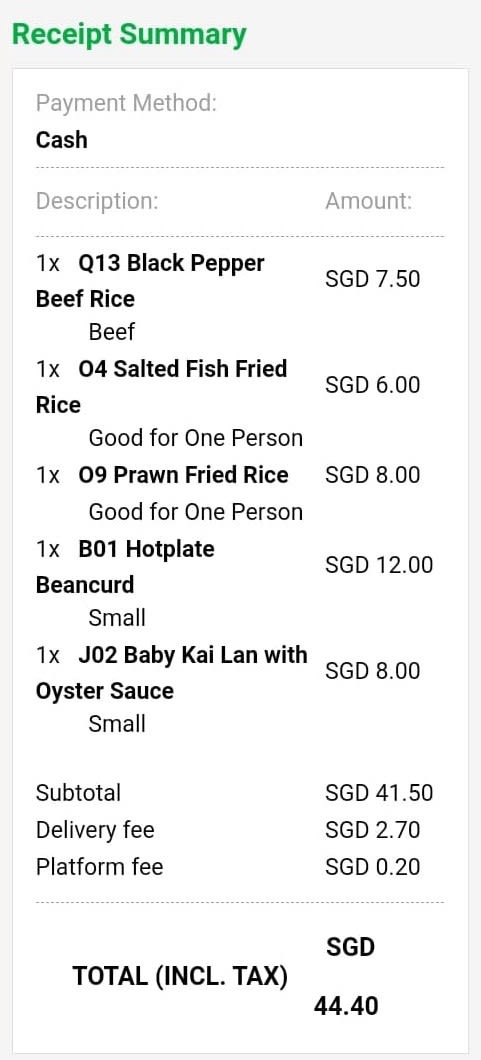
Task: Click the SGD 7.50 price
Action: [372, 279]
